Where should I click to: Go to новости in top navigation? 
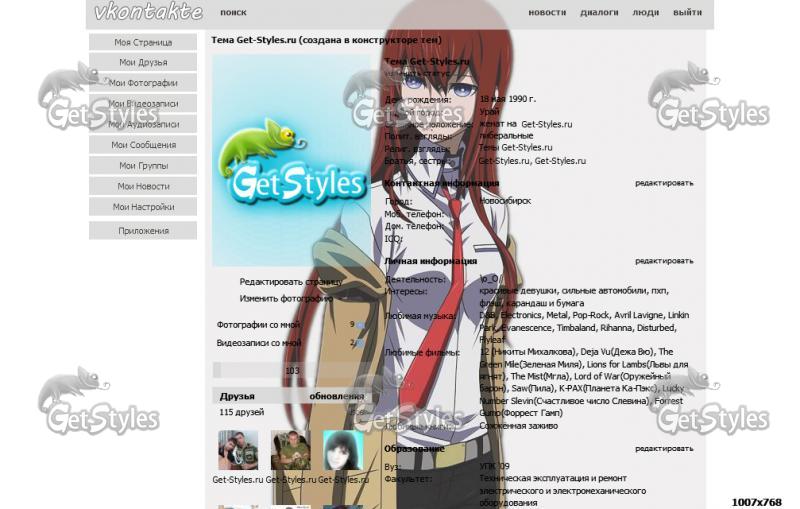pyautogui.click(x=547, y=12)
